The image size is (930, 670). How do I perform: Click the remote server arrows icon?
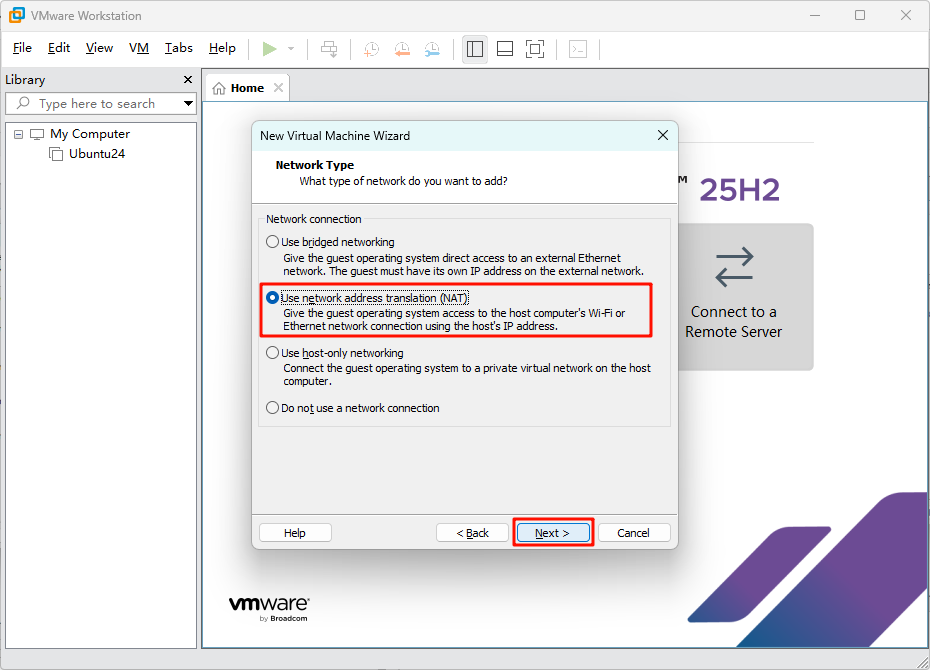[x=734, y=267]
